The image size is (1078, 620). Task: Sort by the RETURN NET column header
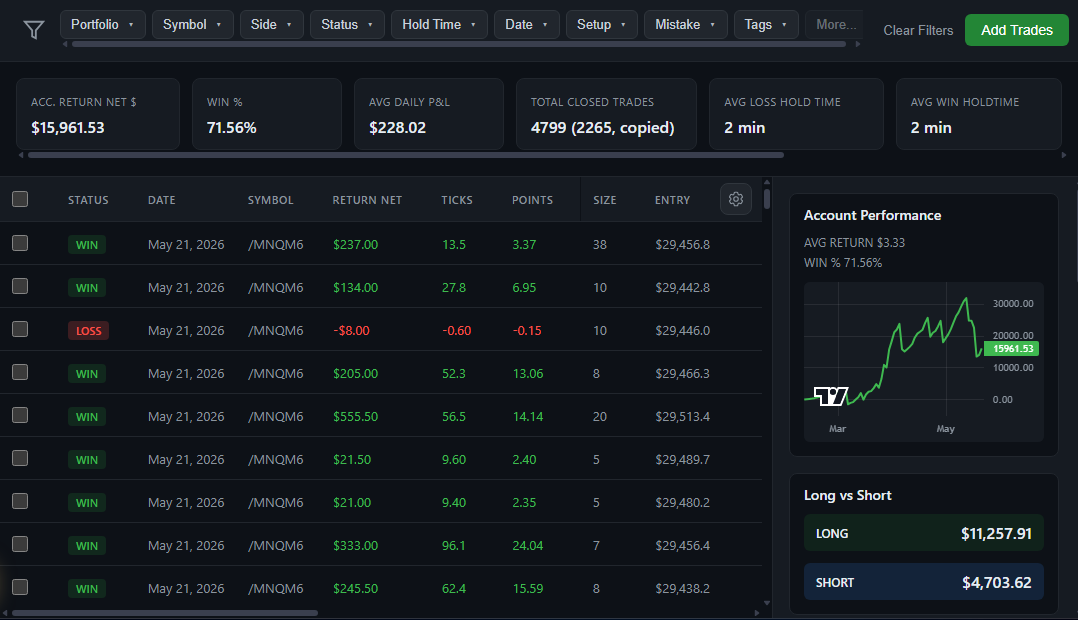click(367, 200)
